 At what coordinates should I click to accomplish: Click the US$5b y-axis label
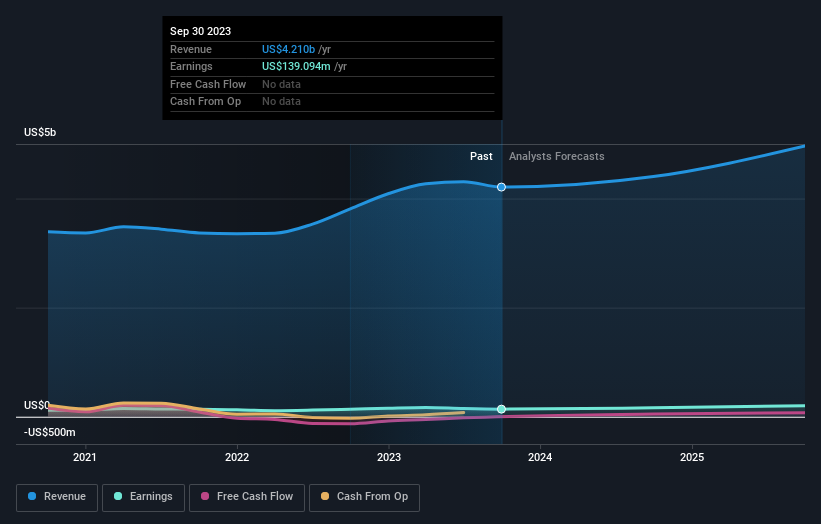pyautogui.click(x=40, y=132)
